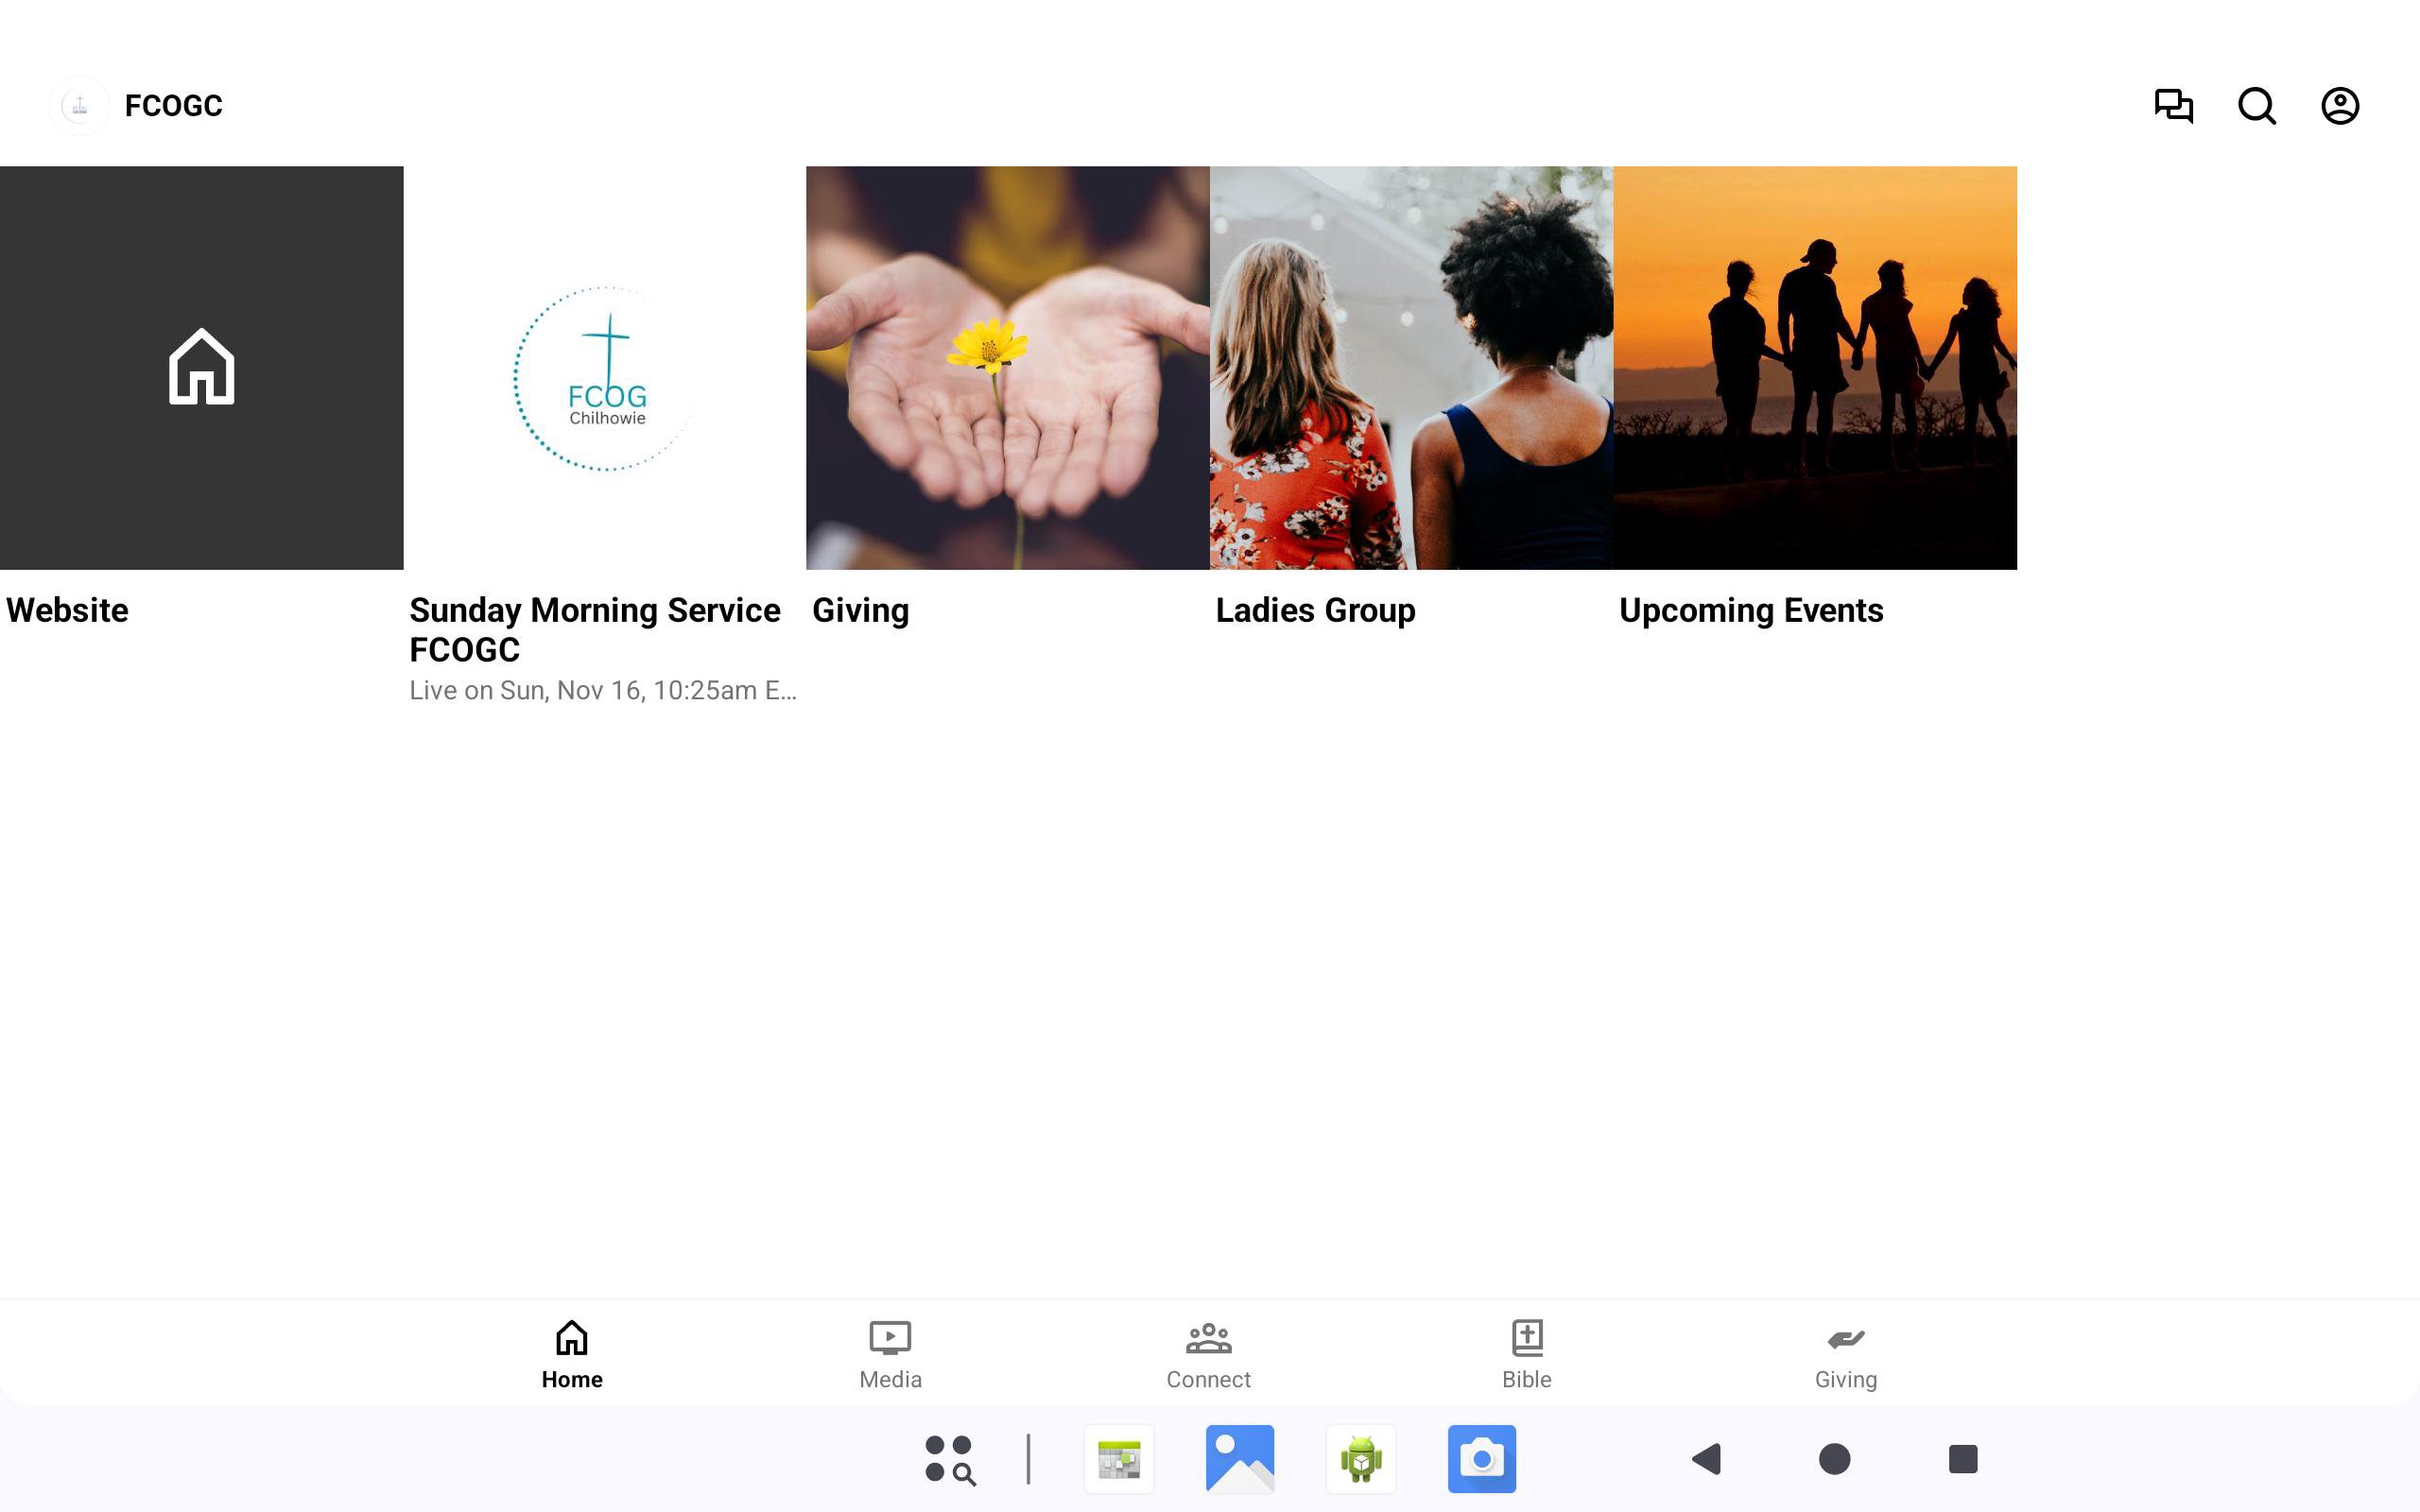This screenshot has width=2420, height=1512.
Task: Open the sunset Upcoming Events tile
Action: 1814,367
